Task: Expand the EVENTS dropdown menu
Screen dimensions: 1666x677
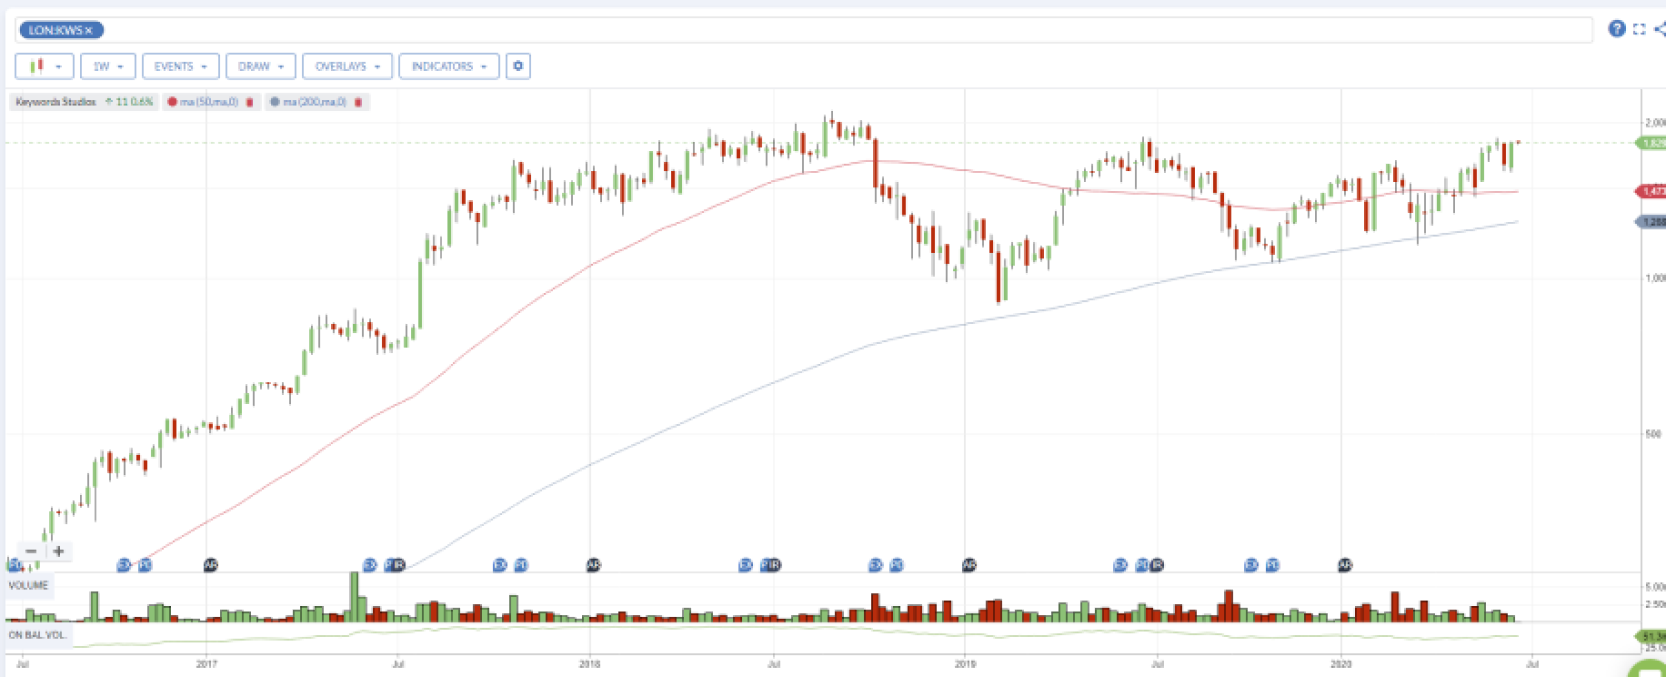Action: pos(181,66)
